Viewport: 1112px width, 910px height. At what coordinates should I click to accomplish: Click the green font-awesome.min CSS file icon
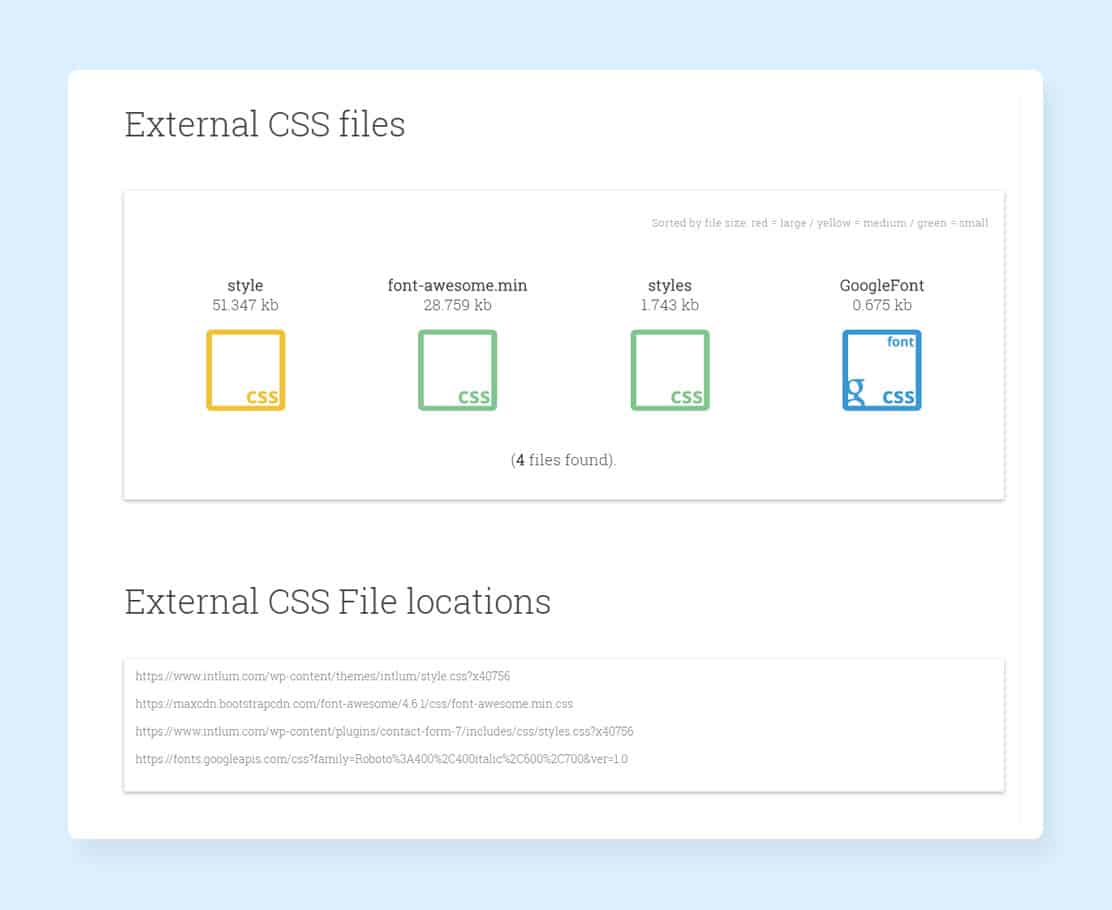click(x=457, y=370)
